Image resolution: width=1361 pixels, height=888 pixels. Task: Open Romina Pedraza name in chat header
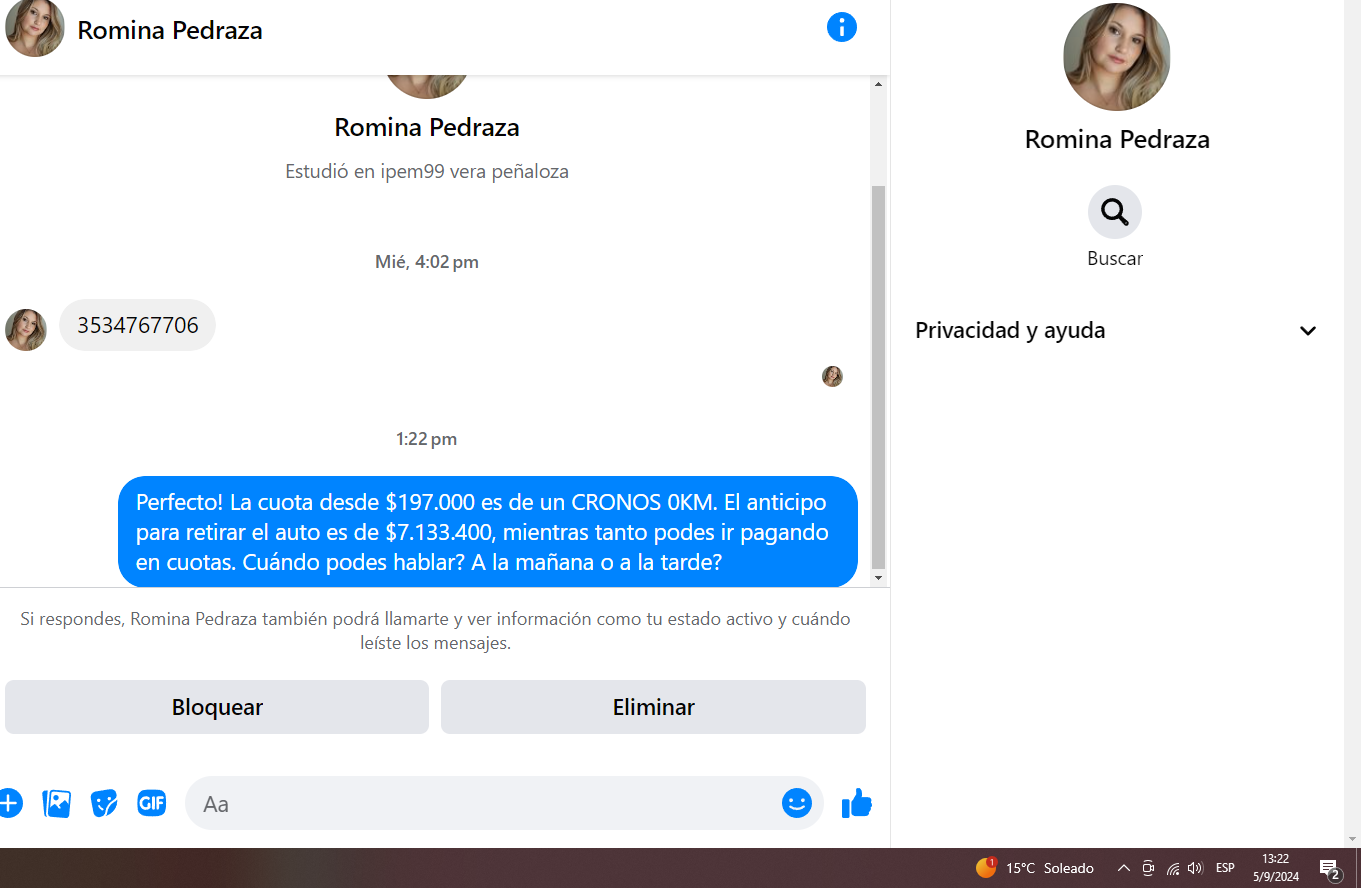point(170,30)
